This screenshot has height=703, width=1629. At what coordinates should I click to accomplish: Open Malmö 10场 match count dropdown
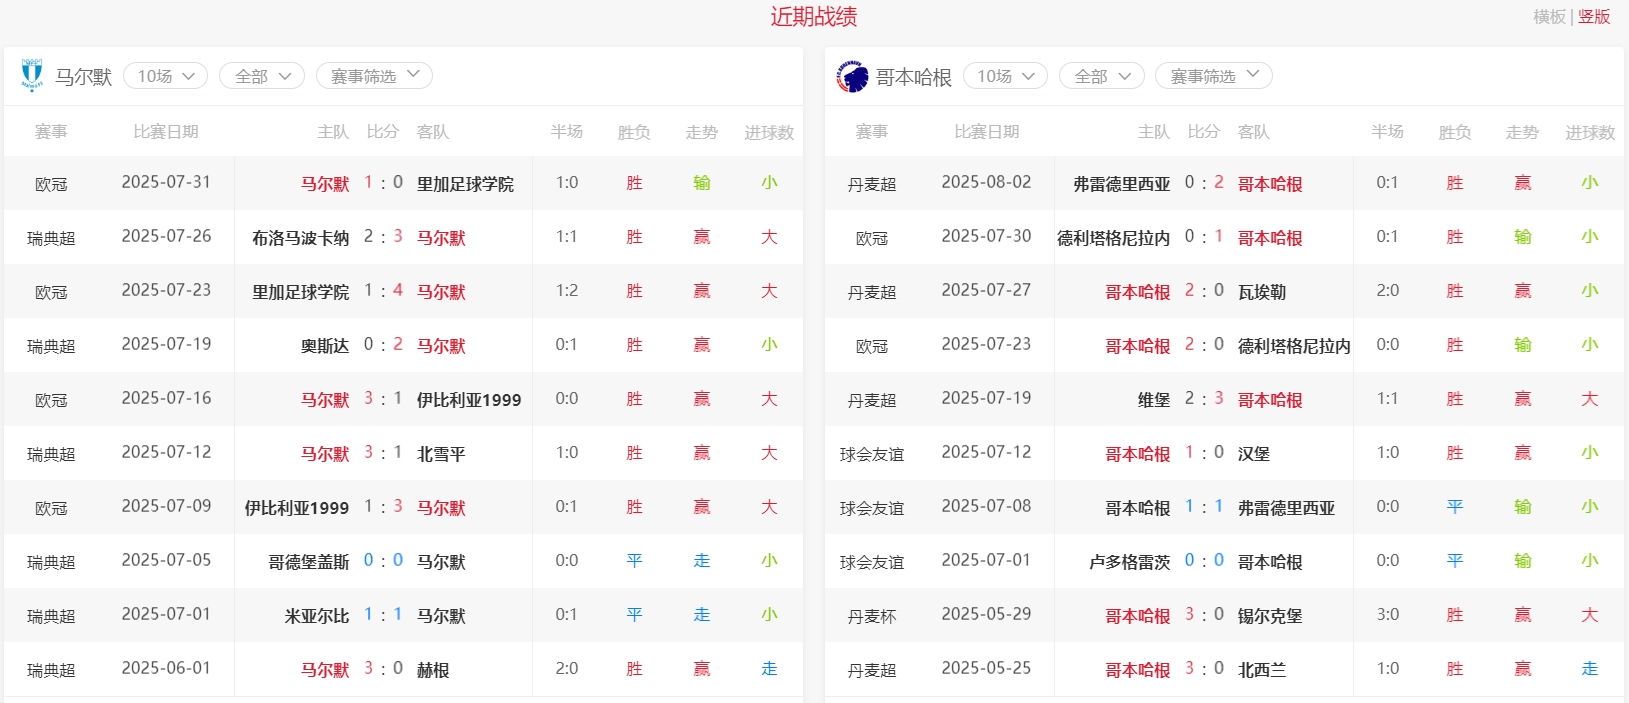pyautogui.click(x=165, y=76)
